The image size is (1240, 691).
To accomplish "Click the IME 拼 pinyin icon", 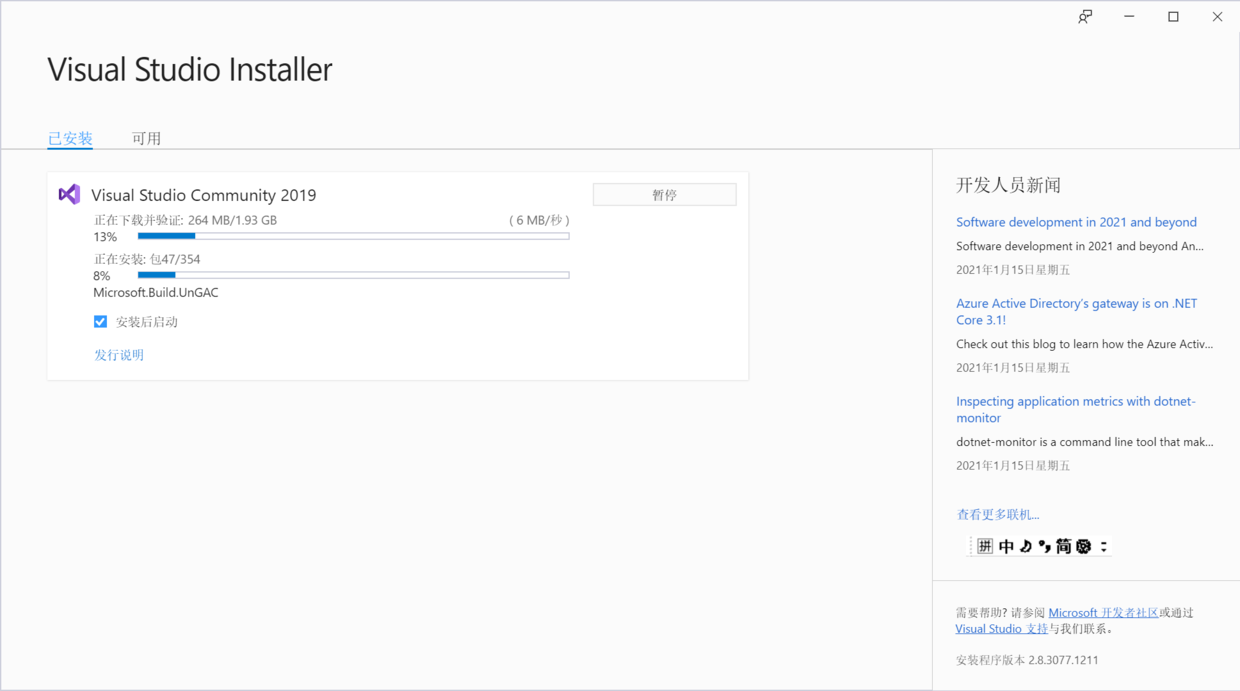I will 985,546.
